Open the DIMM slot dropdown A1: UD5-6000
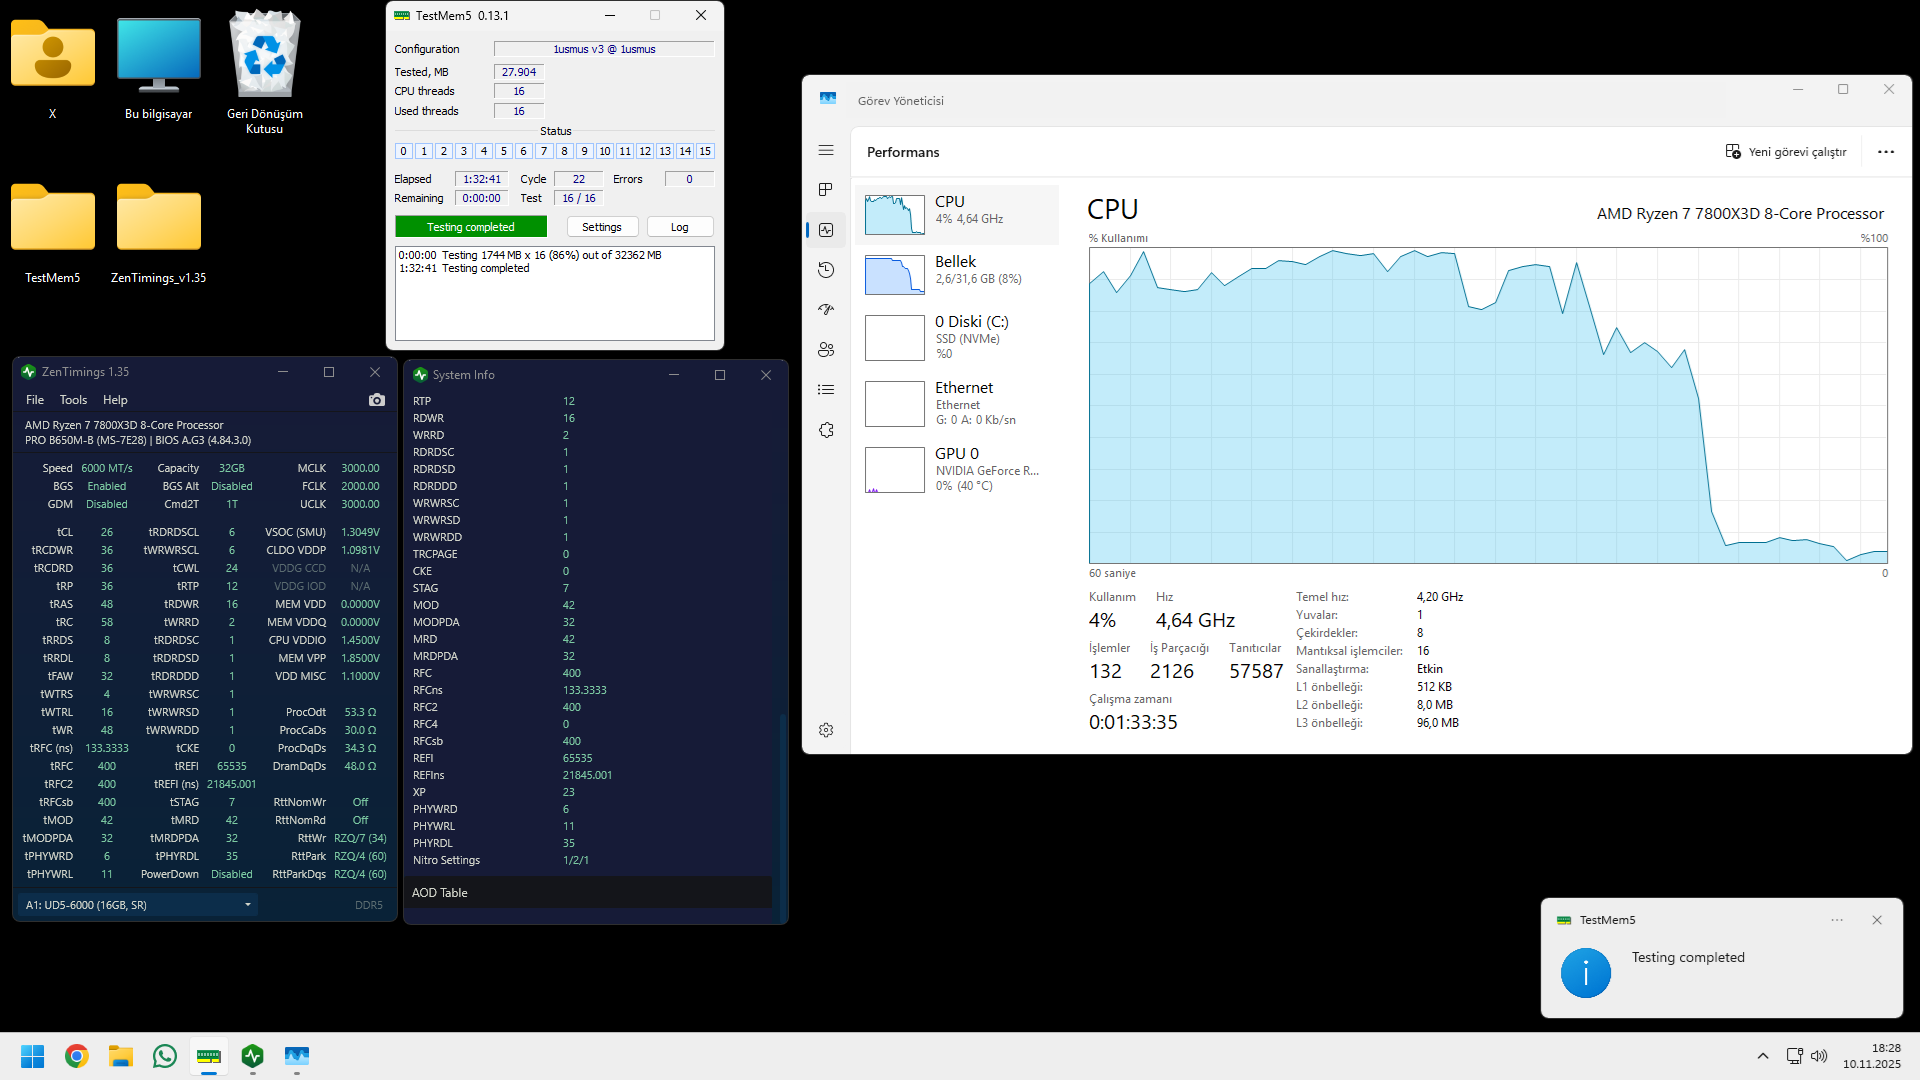This screenshot has width=1920, height=1080. [139, 905]
